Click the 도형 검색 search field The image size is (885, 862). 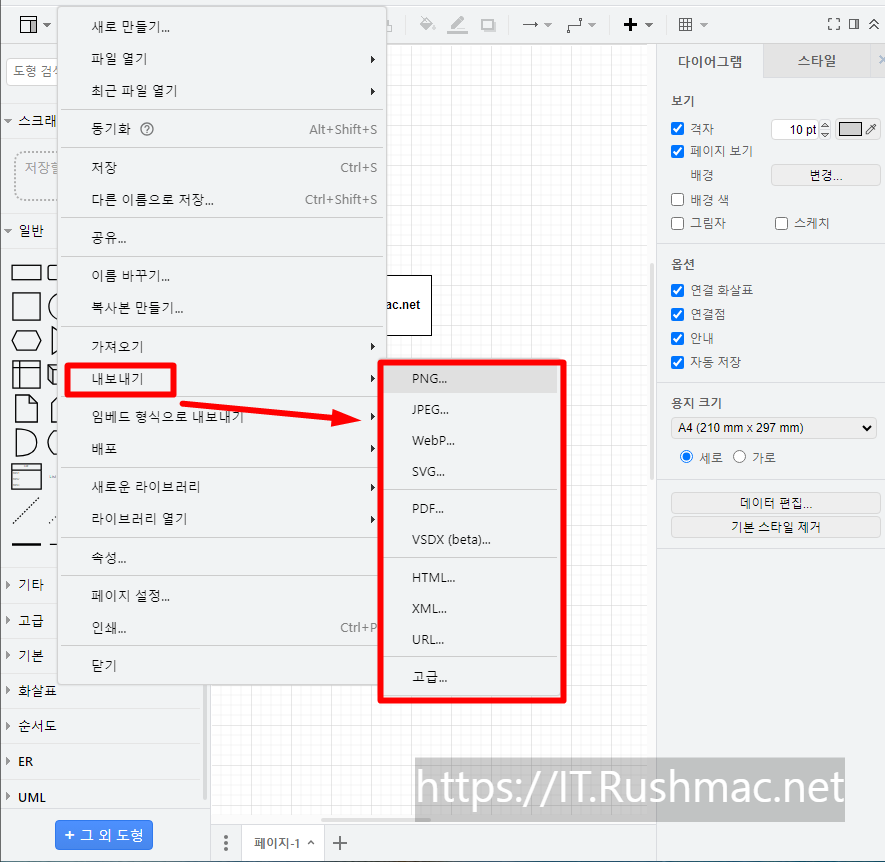tap(32, 71)
